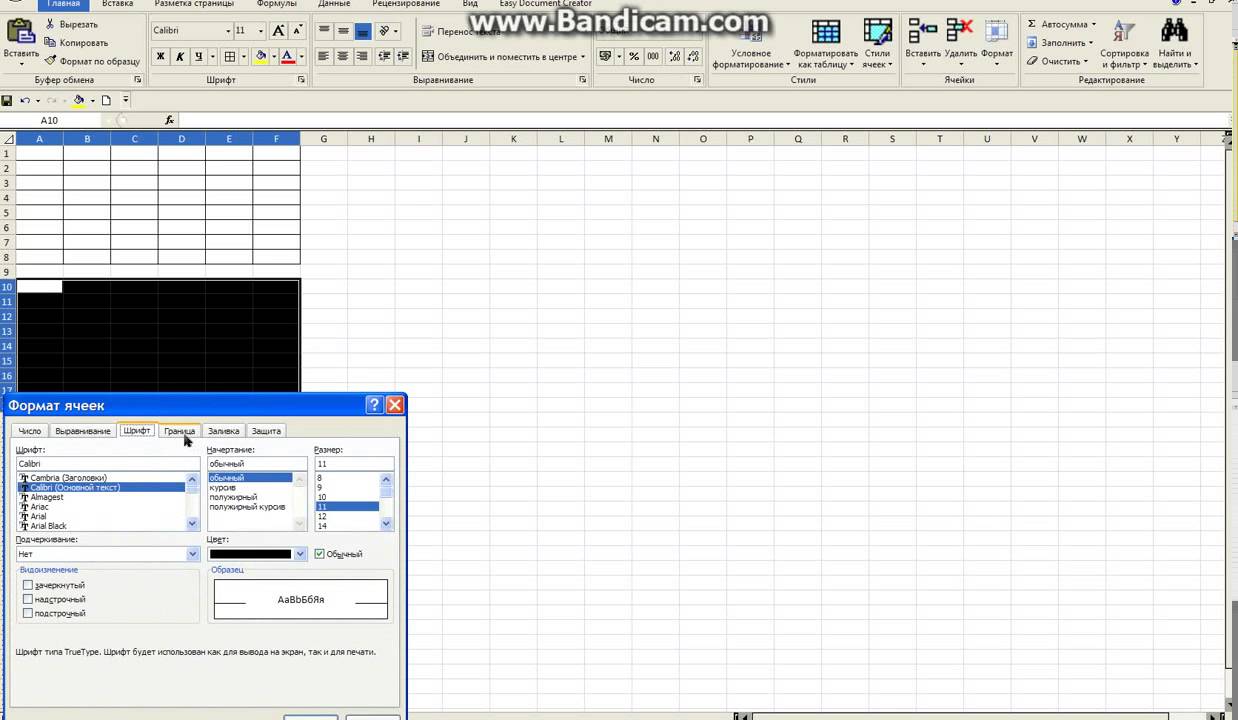Open the Формулы ribbon tab

pos(277,4)
